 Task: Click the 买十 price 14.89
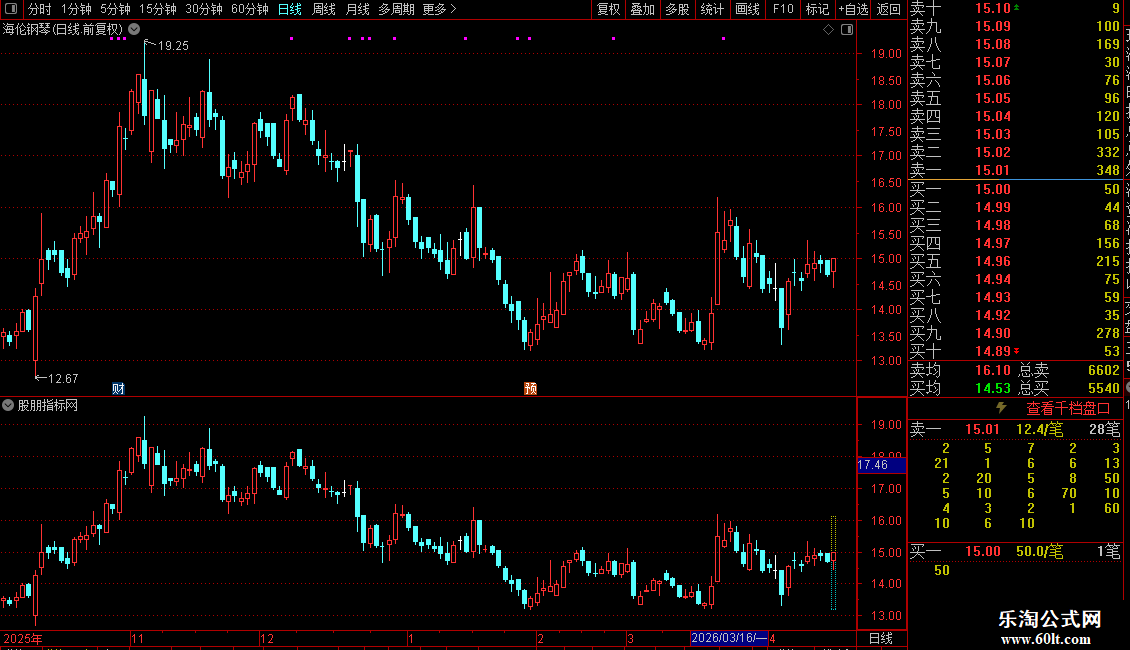(x=992, y=351)
